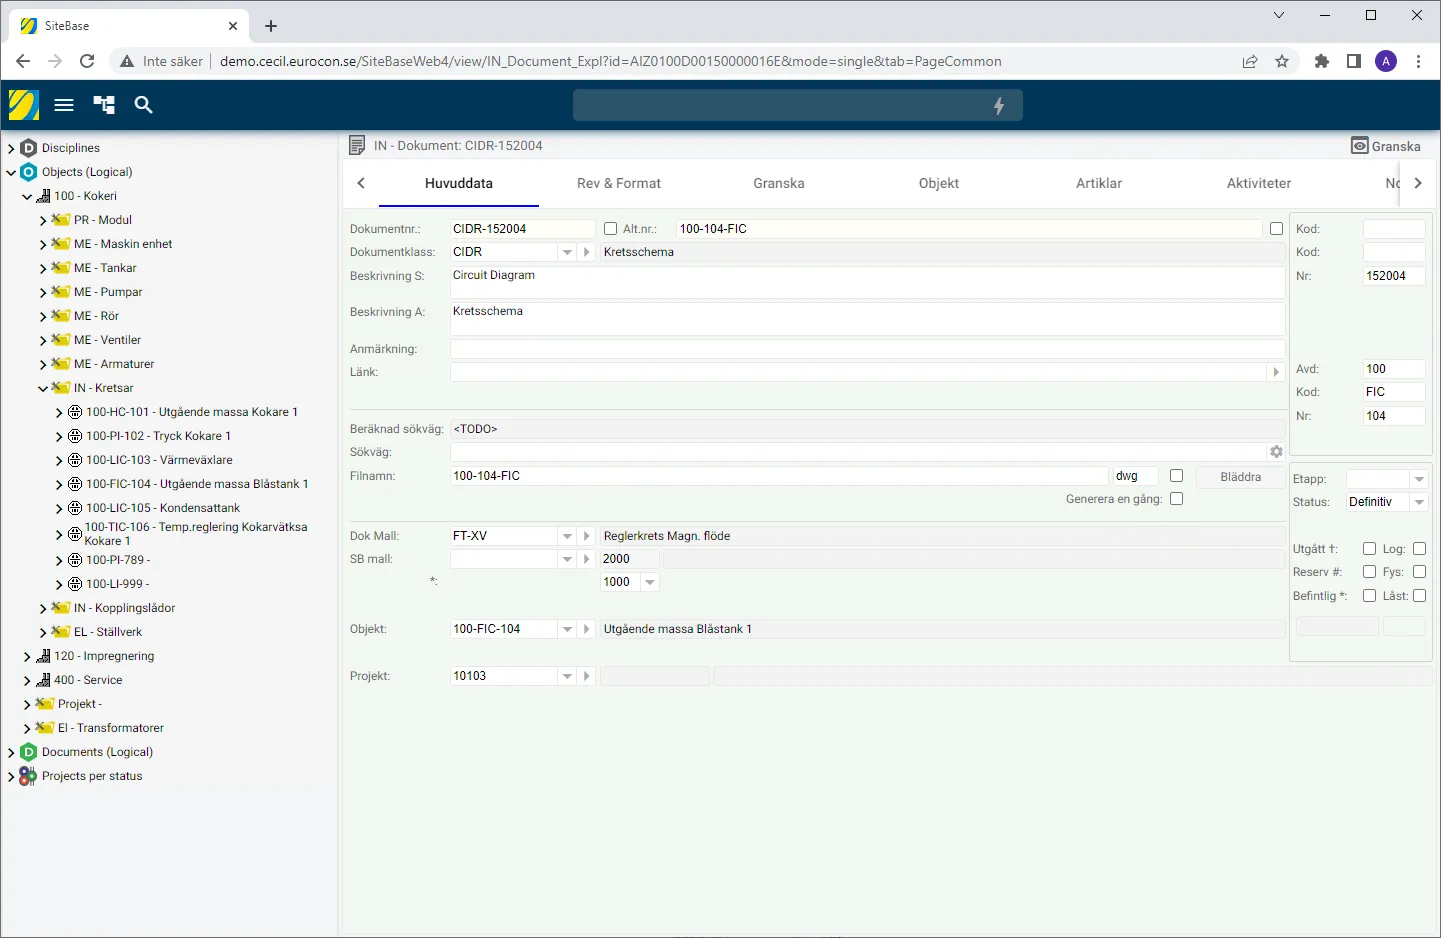Open the Objekt 100-FIC-104 dropdown
Viewport: 1441px width, 938px height.
coord(567,629)
